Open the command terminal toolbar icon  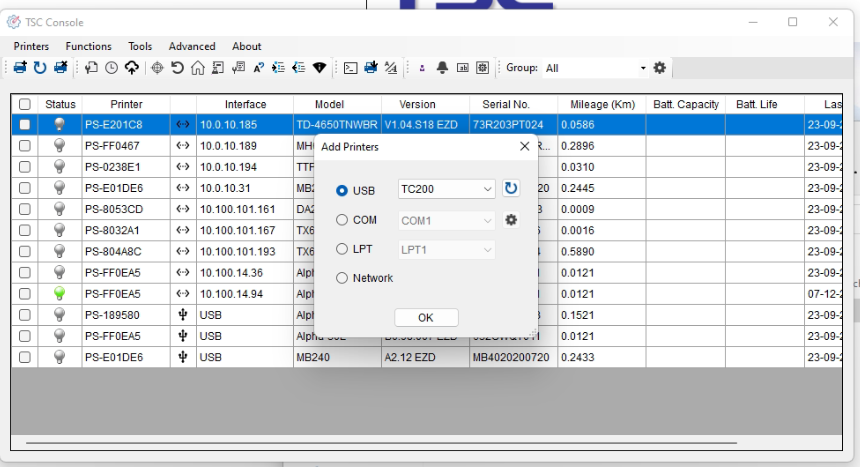pos(351,68)
